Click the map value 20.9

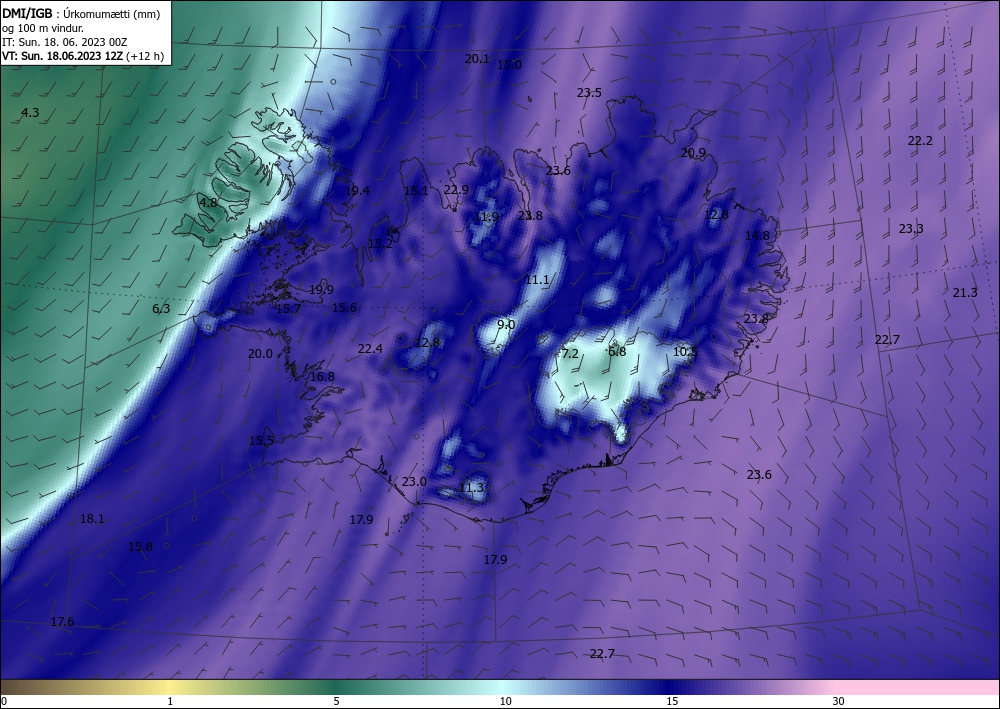pyautogui.click(x=693, y=152)
